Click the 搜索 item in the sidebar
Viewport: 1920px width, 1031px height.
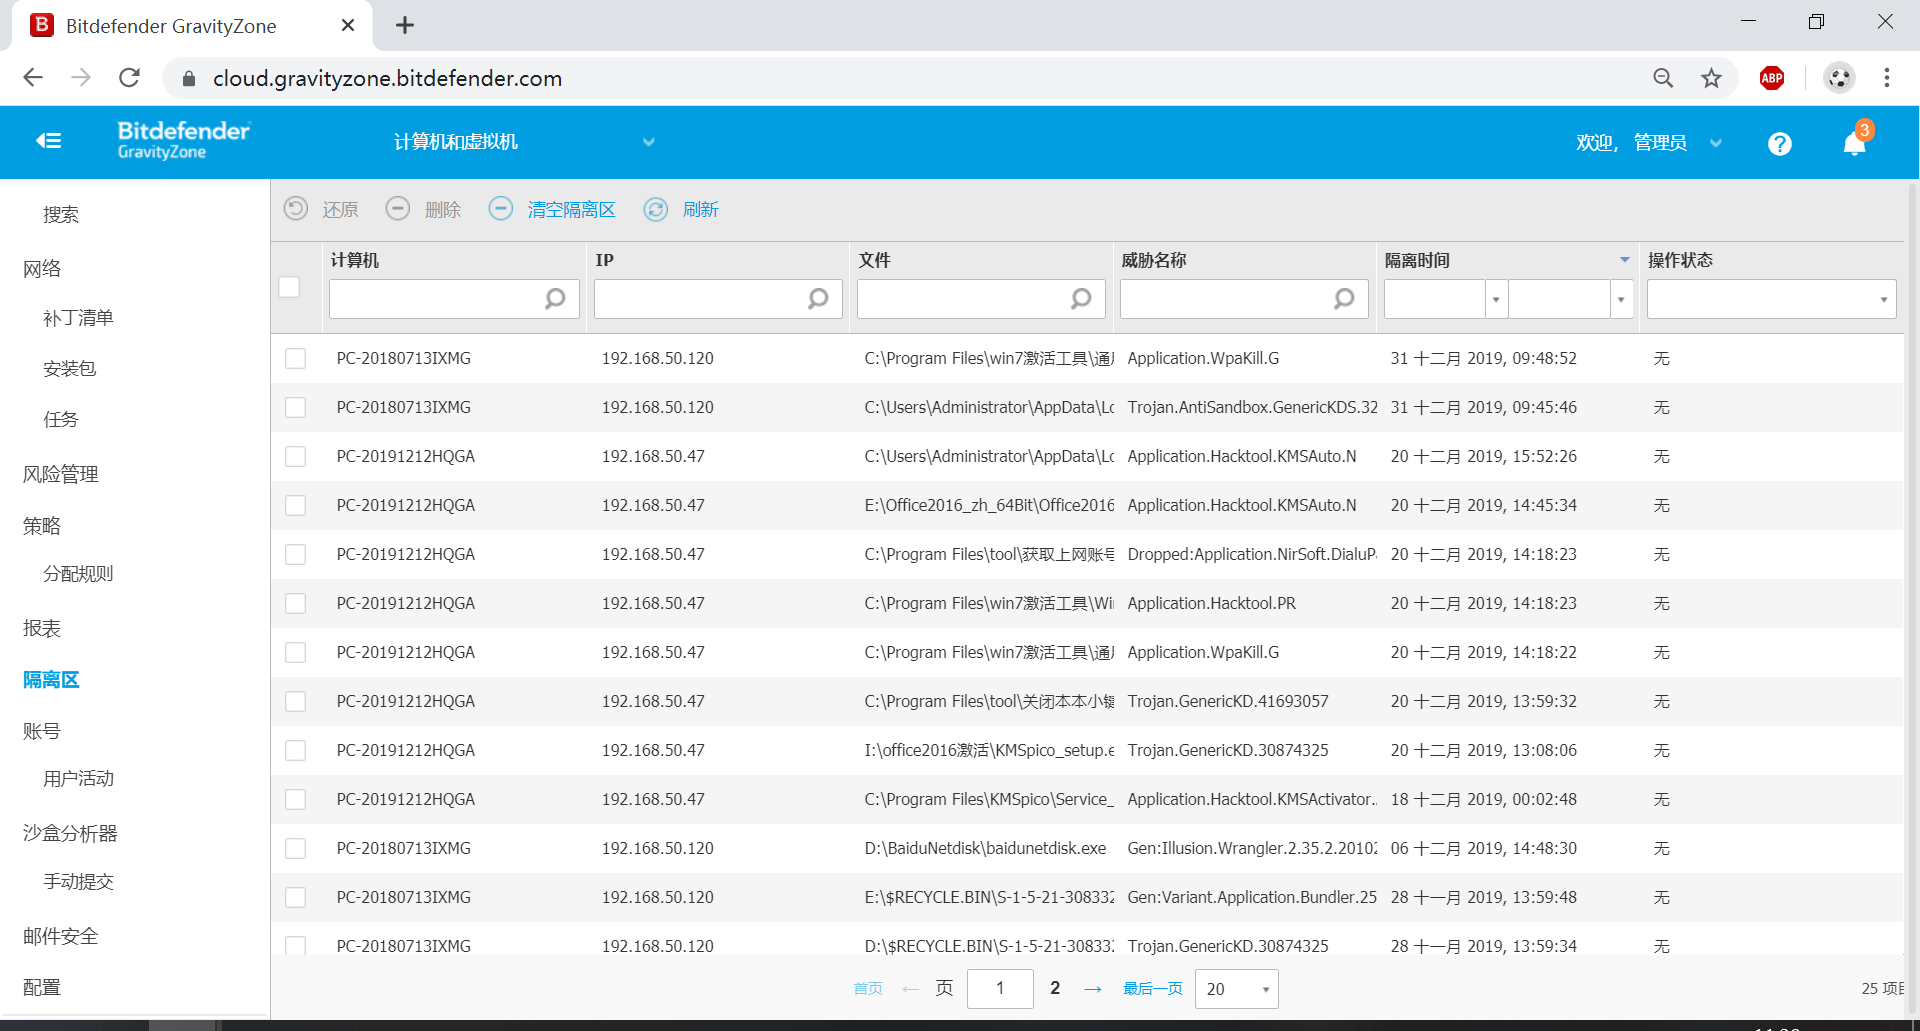pos(61,215)
